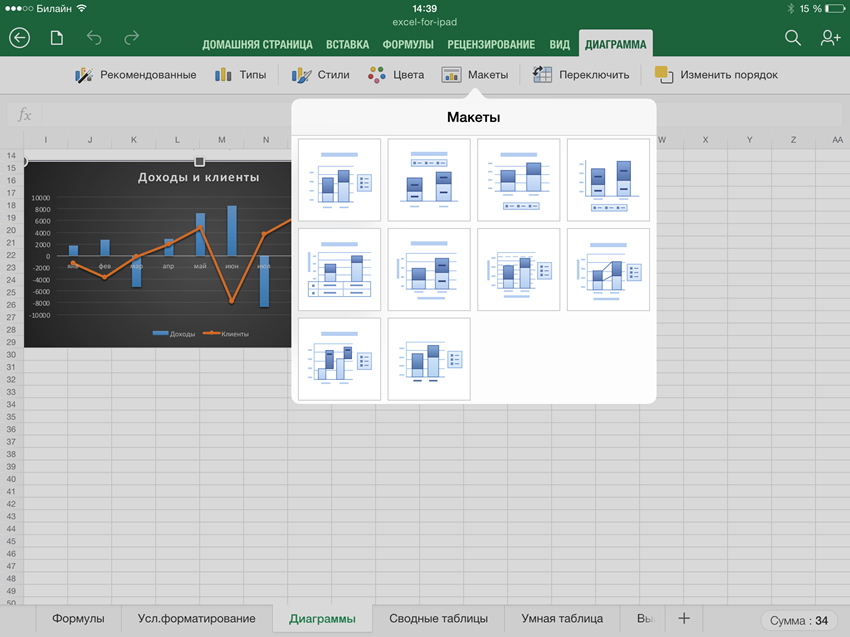Image resolution: width=850 pixels, height=637 pixels.
Task: Tap the Доходы legend entry
Action: point(173,334)
